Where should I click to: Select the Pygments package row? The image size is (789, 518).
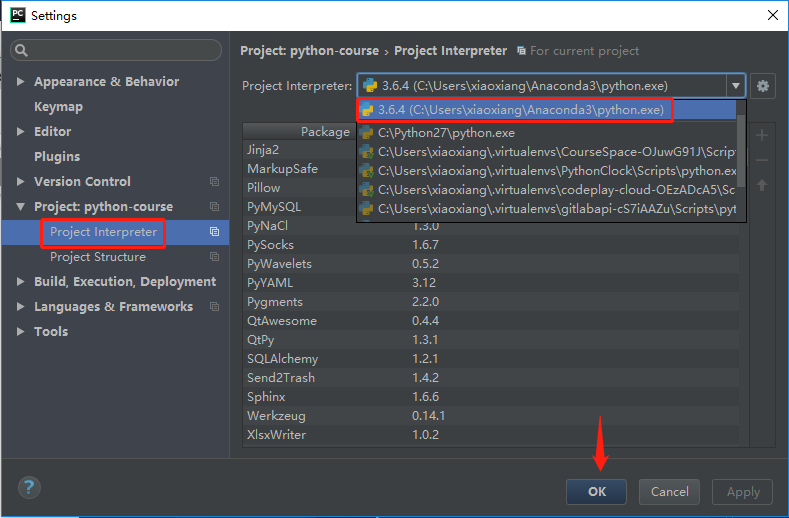click(x=491, y=302)
